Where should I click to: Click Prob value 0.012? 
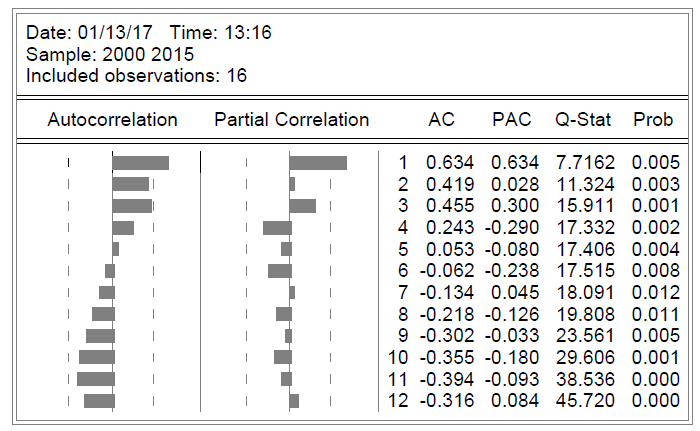[655, 293]
